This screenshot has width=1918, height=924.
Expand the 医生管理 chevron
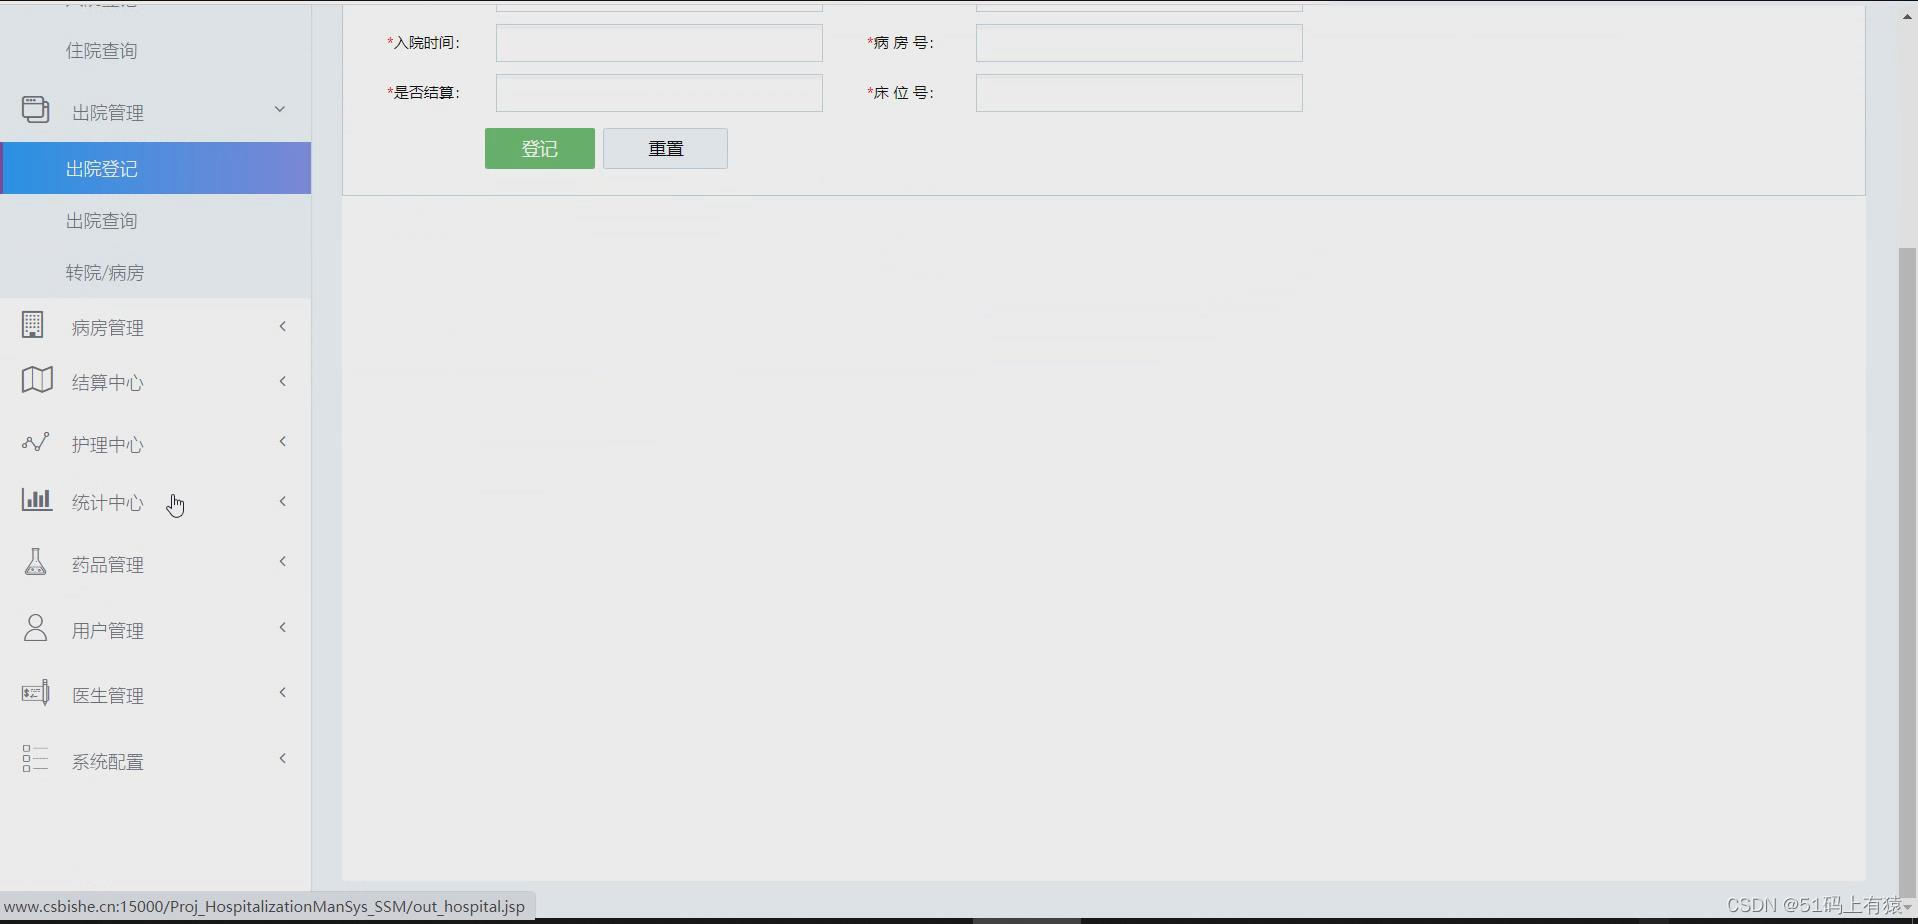pos(283,692)
